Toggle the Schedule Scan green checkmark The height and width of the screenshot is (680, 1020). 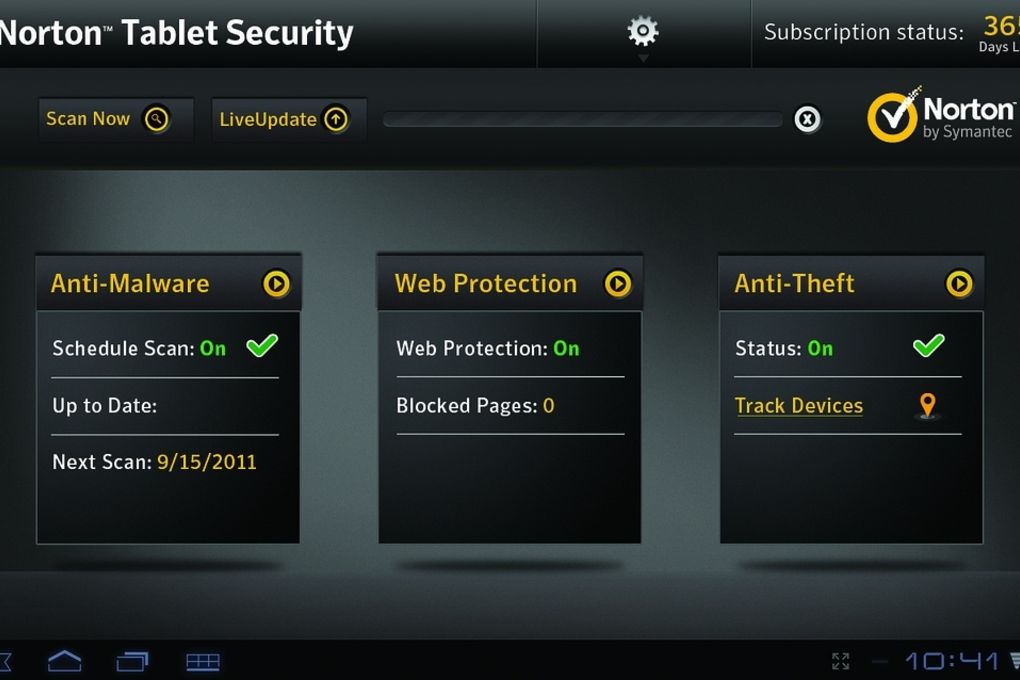[x=262, y=346]
